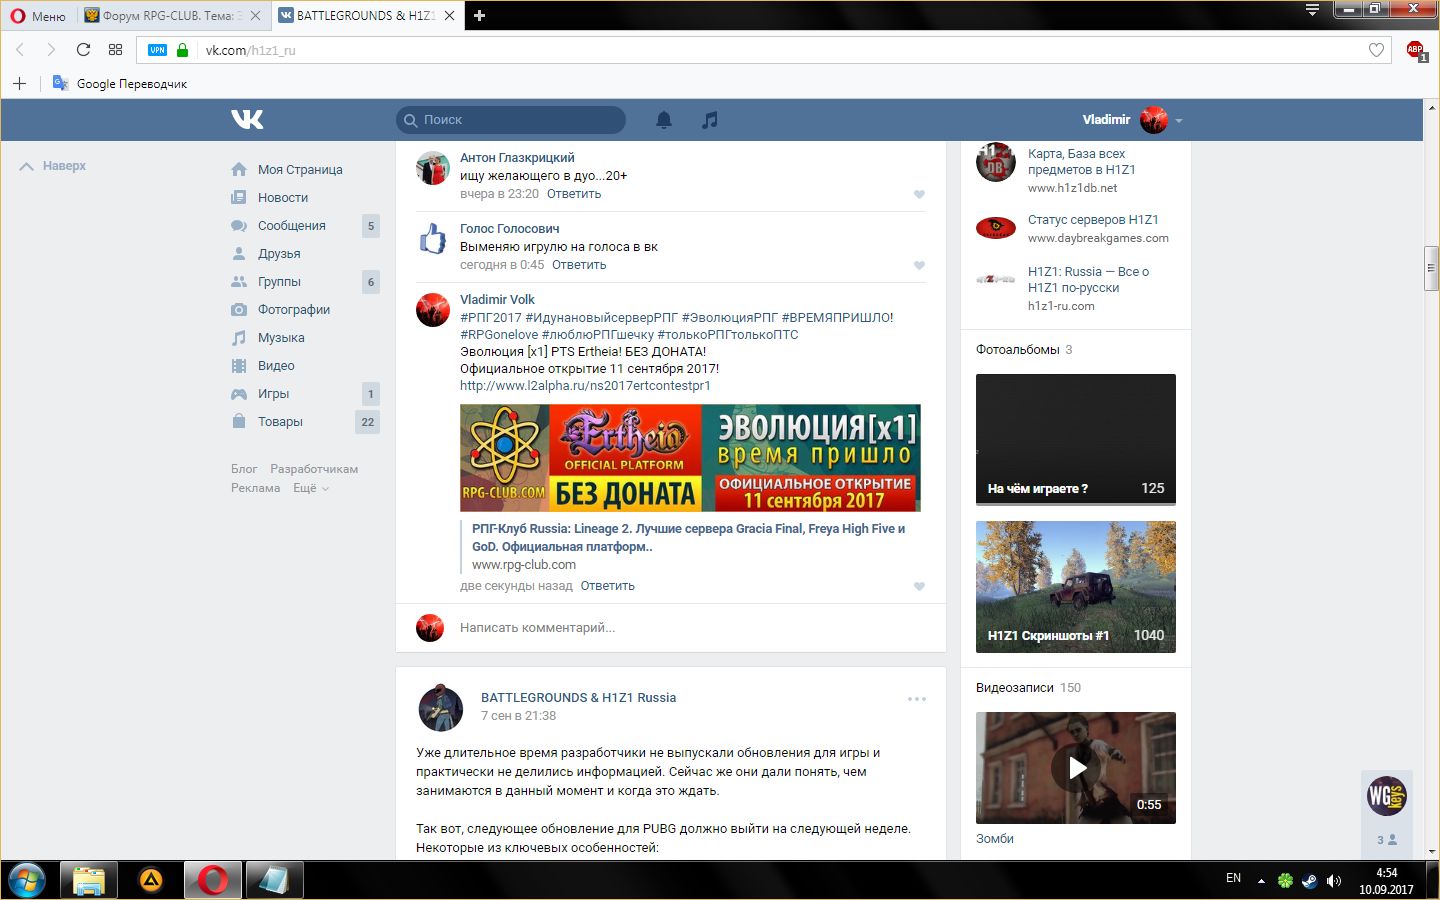The image size is (1440, 900).
Task: Open the ABP adblock extension icon
Action: point(1415,50)
